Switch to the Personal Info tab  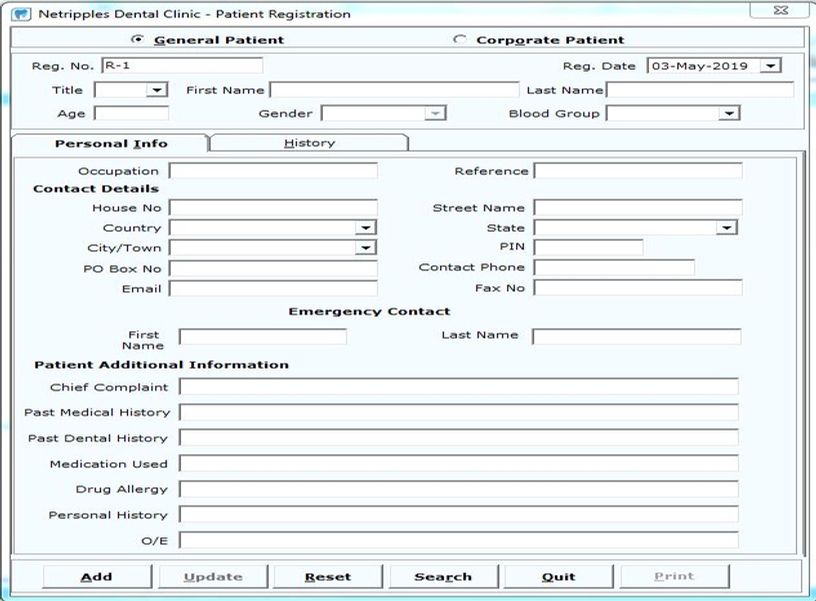click(110, 143)
